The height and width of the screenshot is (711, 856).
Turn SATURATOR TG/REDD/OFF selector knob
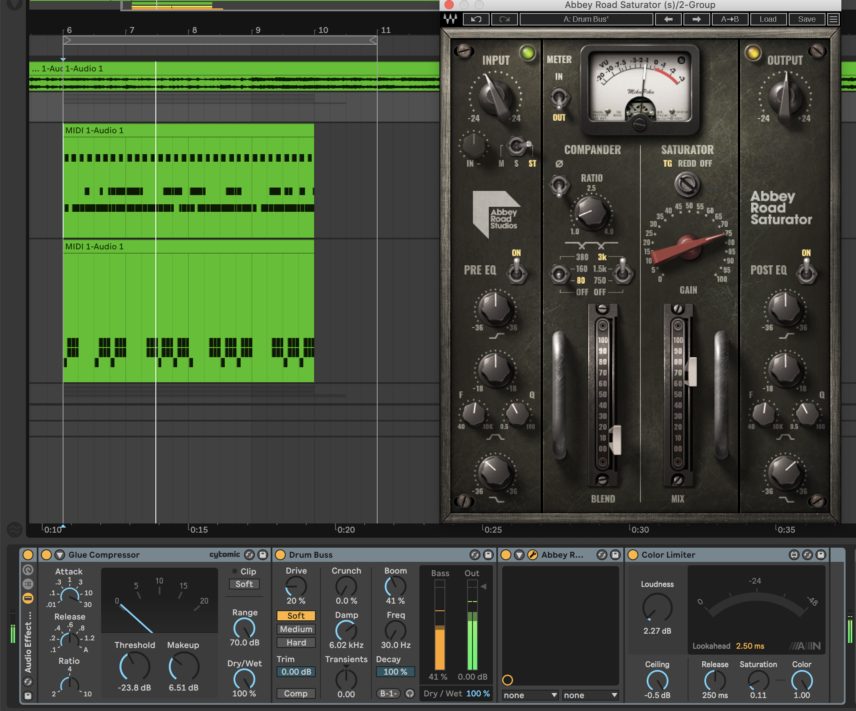(x=687, y=184)
